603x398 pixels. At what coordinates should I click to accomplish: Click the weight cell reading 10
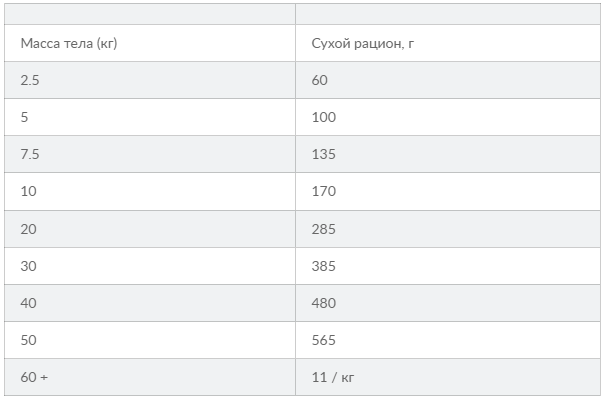coord(150,191)
